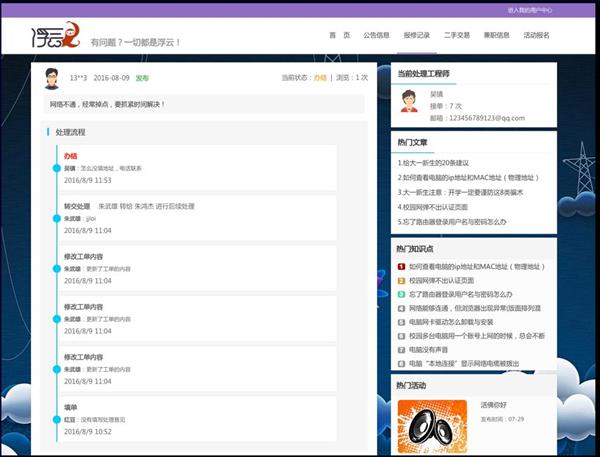Click orange rank 2 badge in 热门知识点
The height and width of the screenshot is (457, 600).
click(401, 281)
